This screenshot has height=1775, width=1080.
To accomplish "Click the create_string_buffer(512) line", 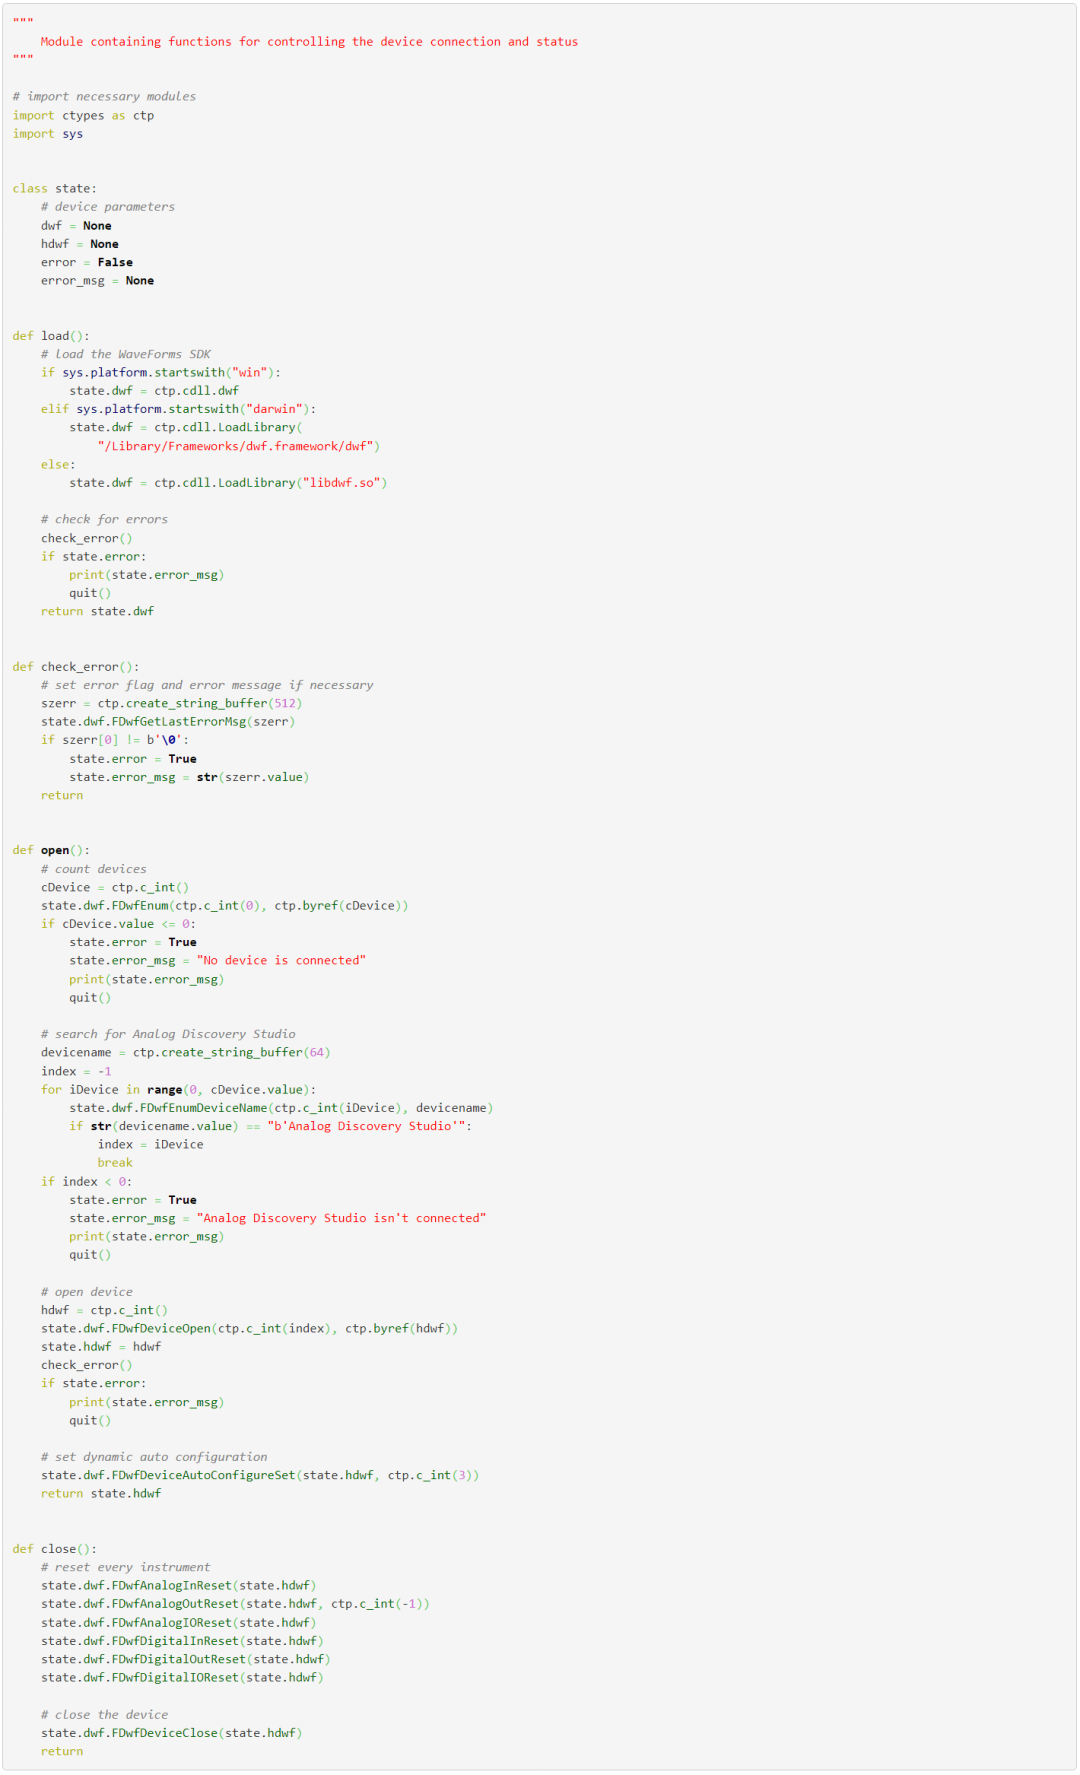I will [171, 703].
